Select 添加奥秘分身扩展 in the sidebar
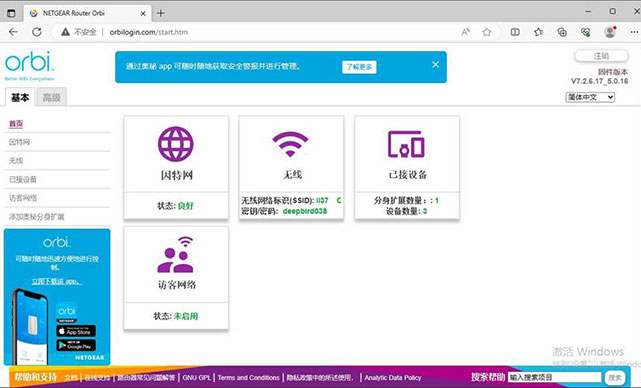The width and height of the screenshot is (641, 388). pyautogui.click(x=37, y=217)
